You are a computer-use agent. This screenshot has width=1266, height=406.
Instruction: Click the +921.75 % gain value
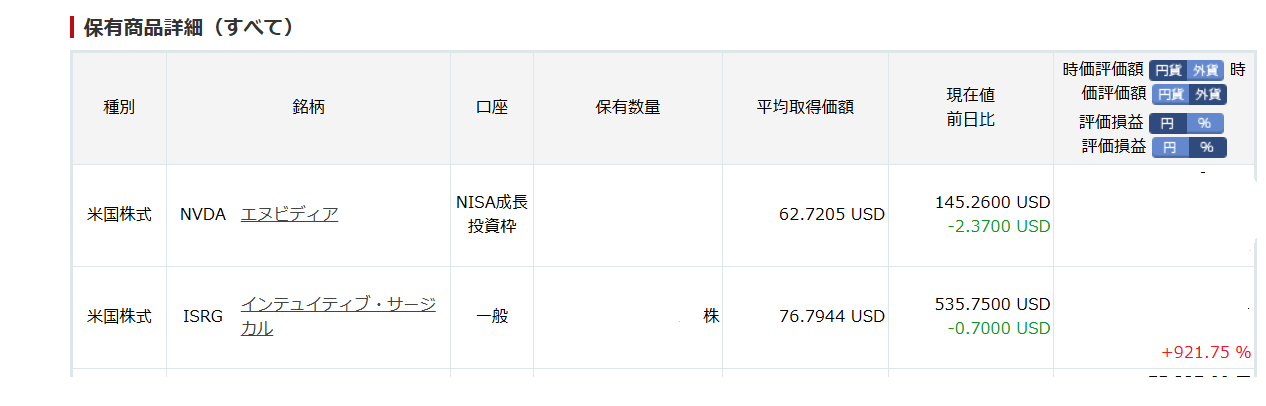pyautogui.click(x=1206, y=352)
